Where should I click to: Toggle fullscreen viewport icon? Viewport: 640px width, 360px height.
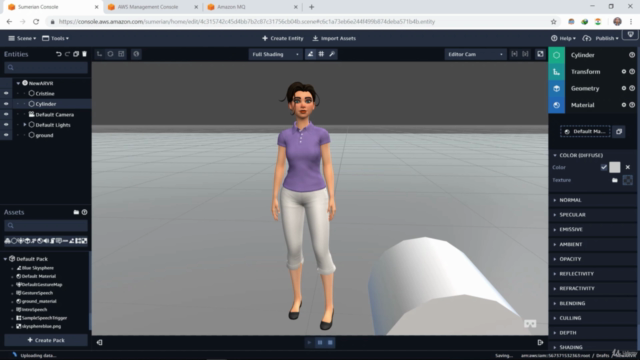click(540, 54)
